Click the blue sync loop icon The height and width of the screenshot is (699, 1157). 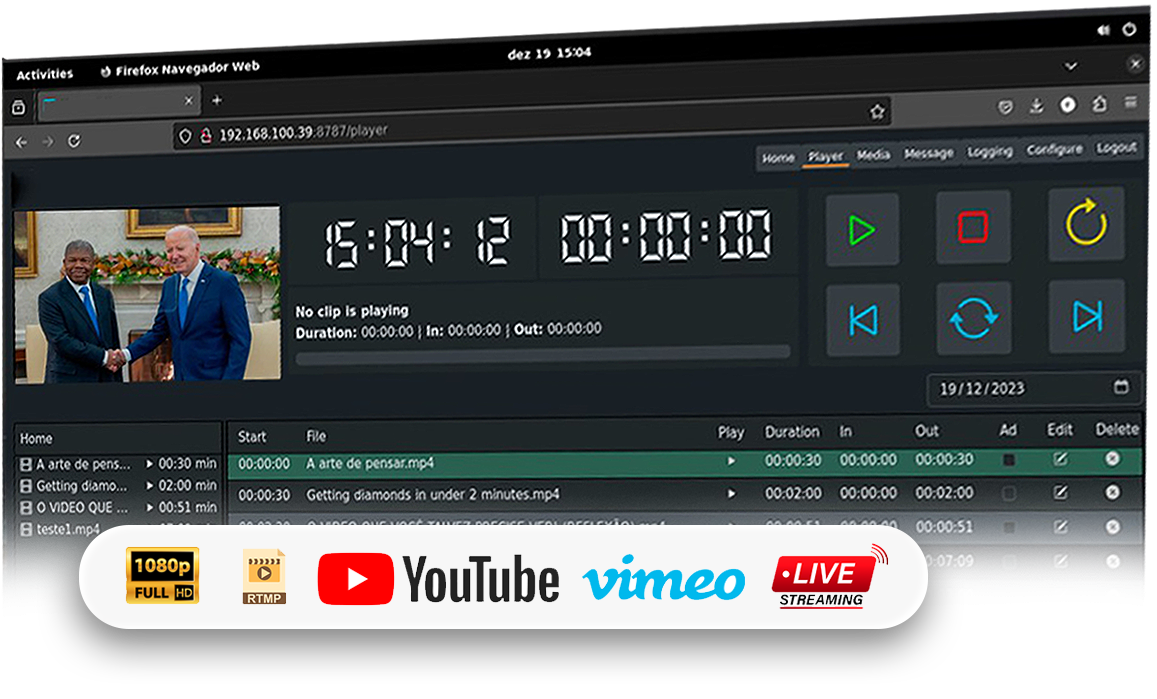point(973,319)
